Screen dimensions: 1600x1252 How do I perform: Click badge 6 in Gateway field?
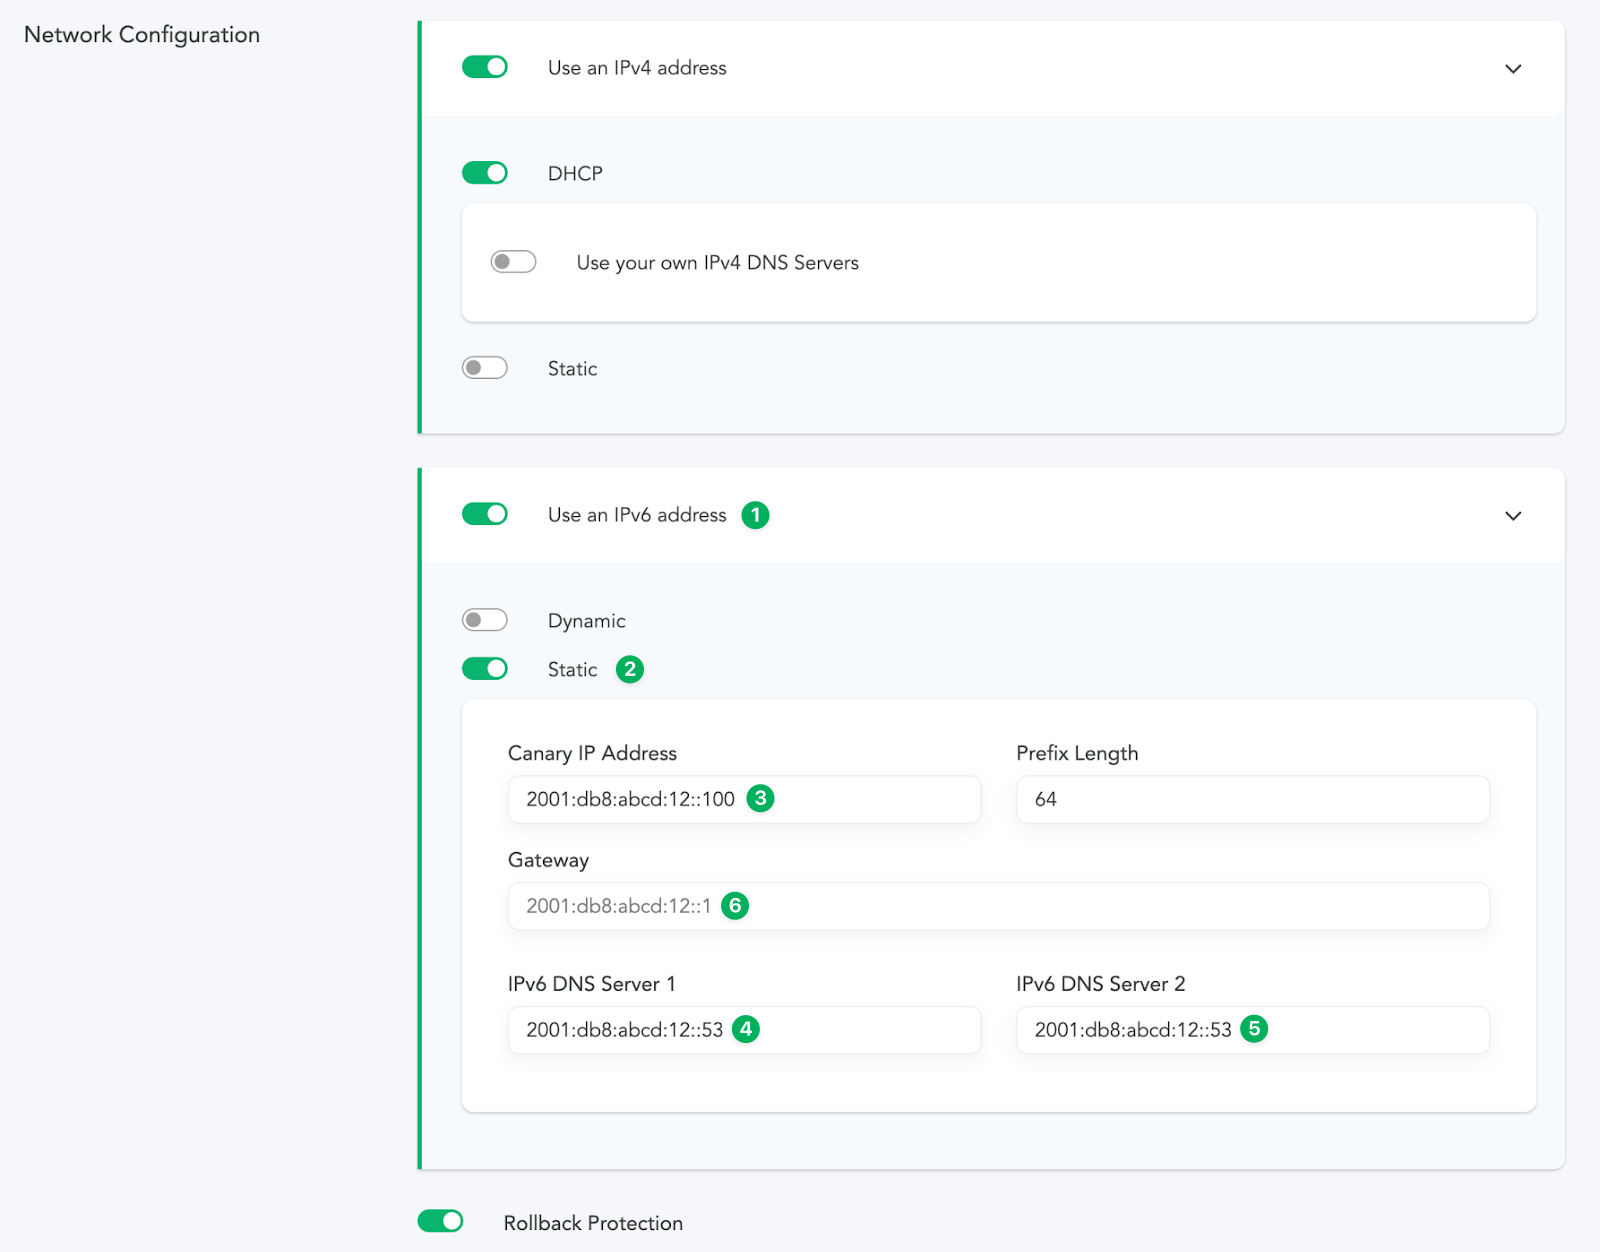pos(735,906)
